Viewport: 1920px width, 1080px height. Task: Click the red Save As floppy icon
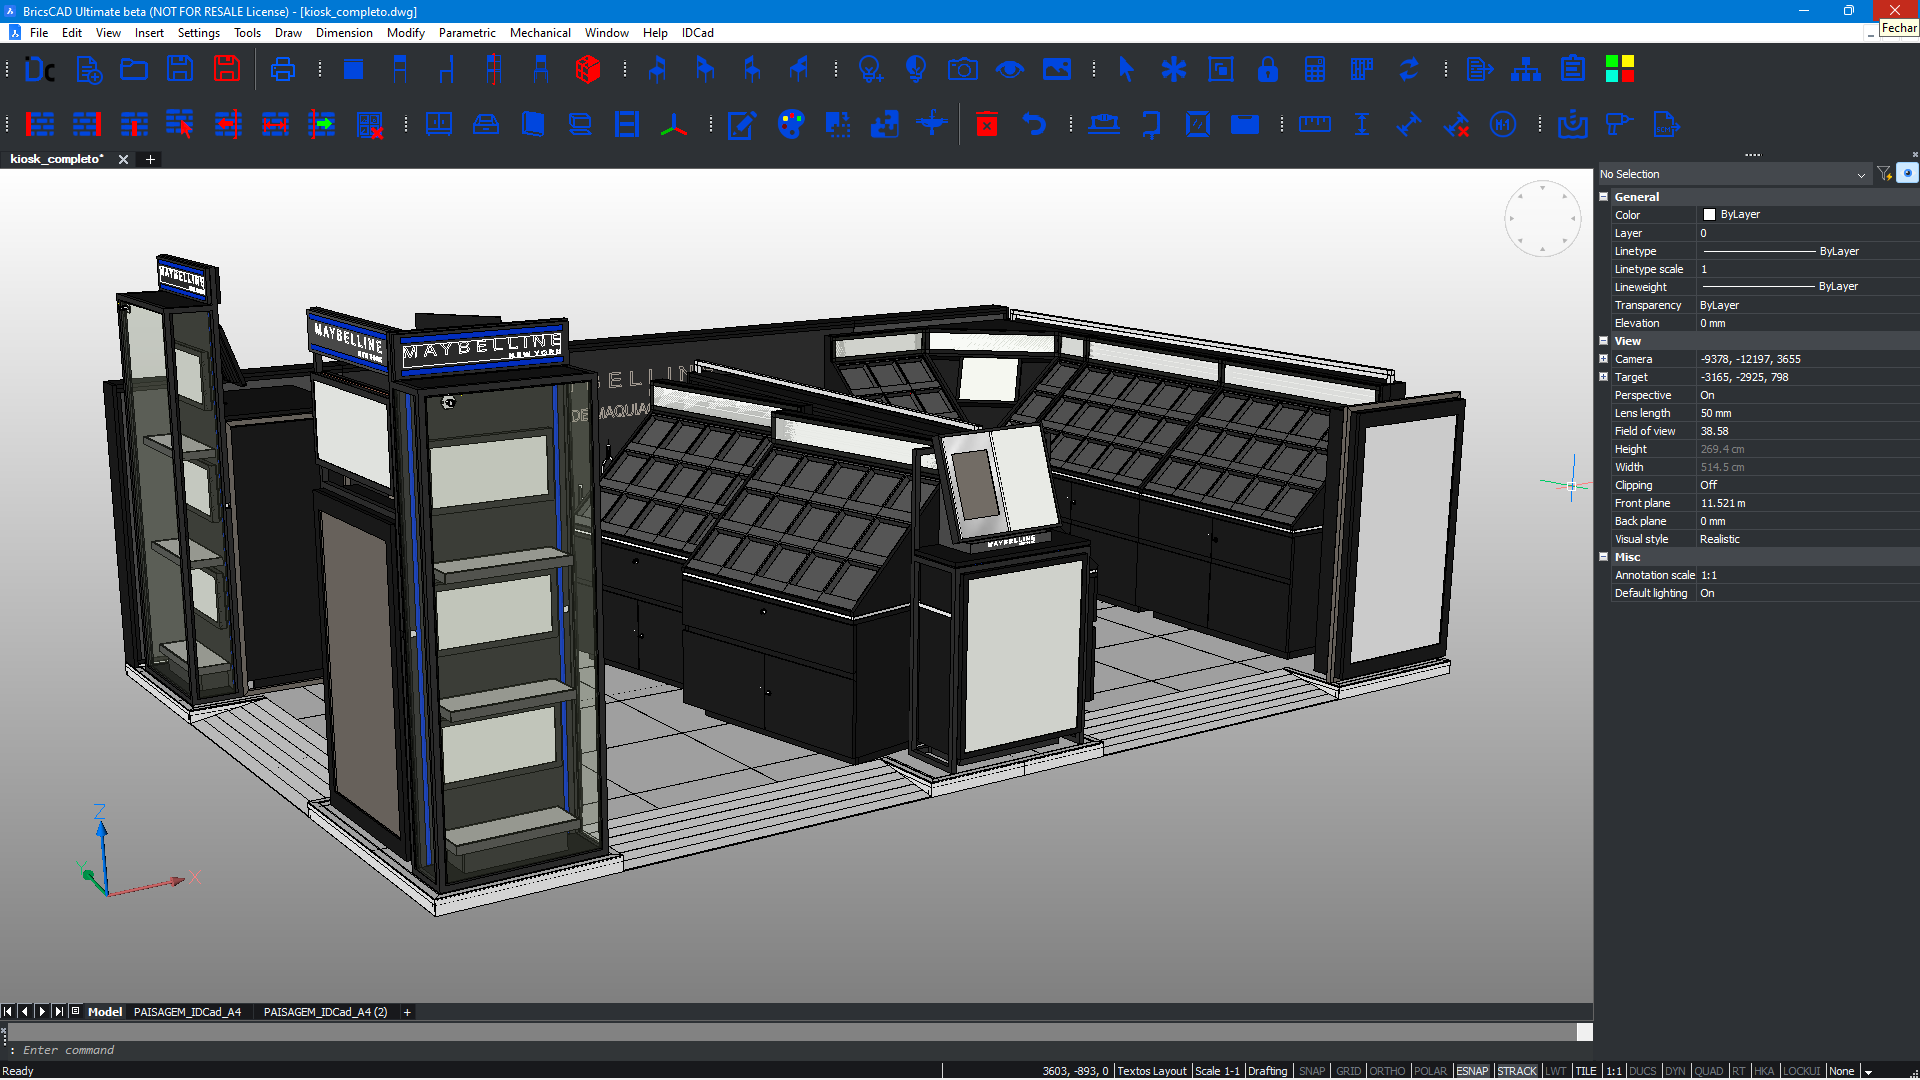[227, 69]
